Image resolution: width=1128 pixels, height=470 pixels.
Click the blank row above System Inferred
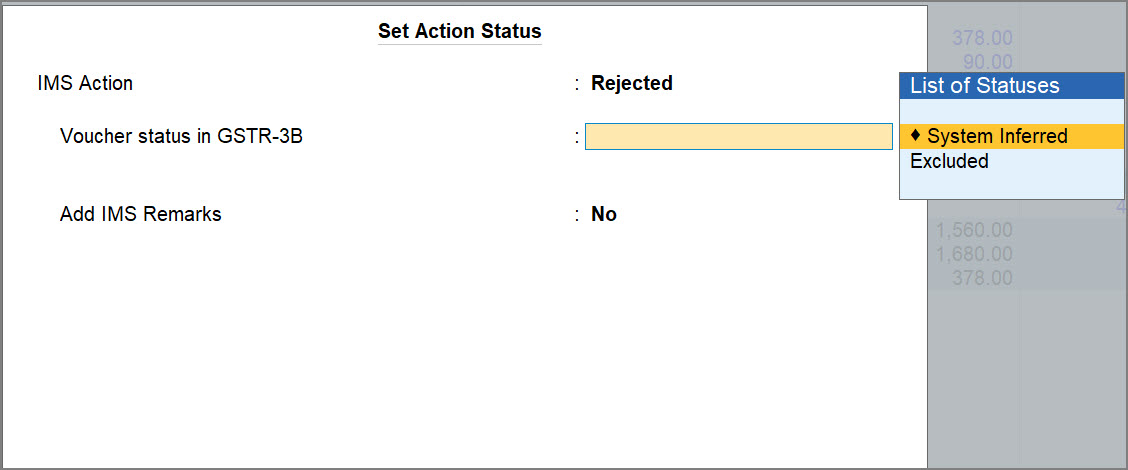tap(1012, 111)
